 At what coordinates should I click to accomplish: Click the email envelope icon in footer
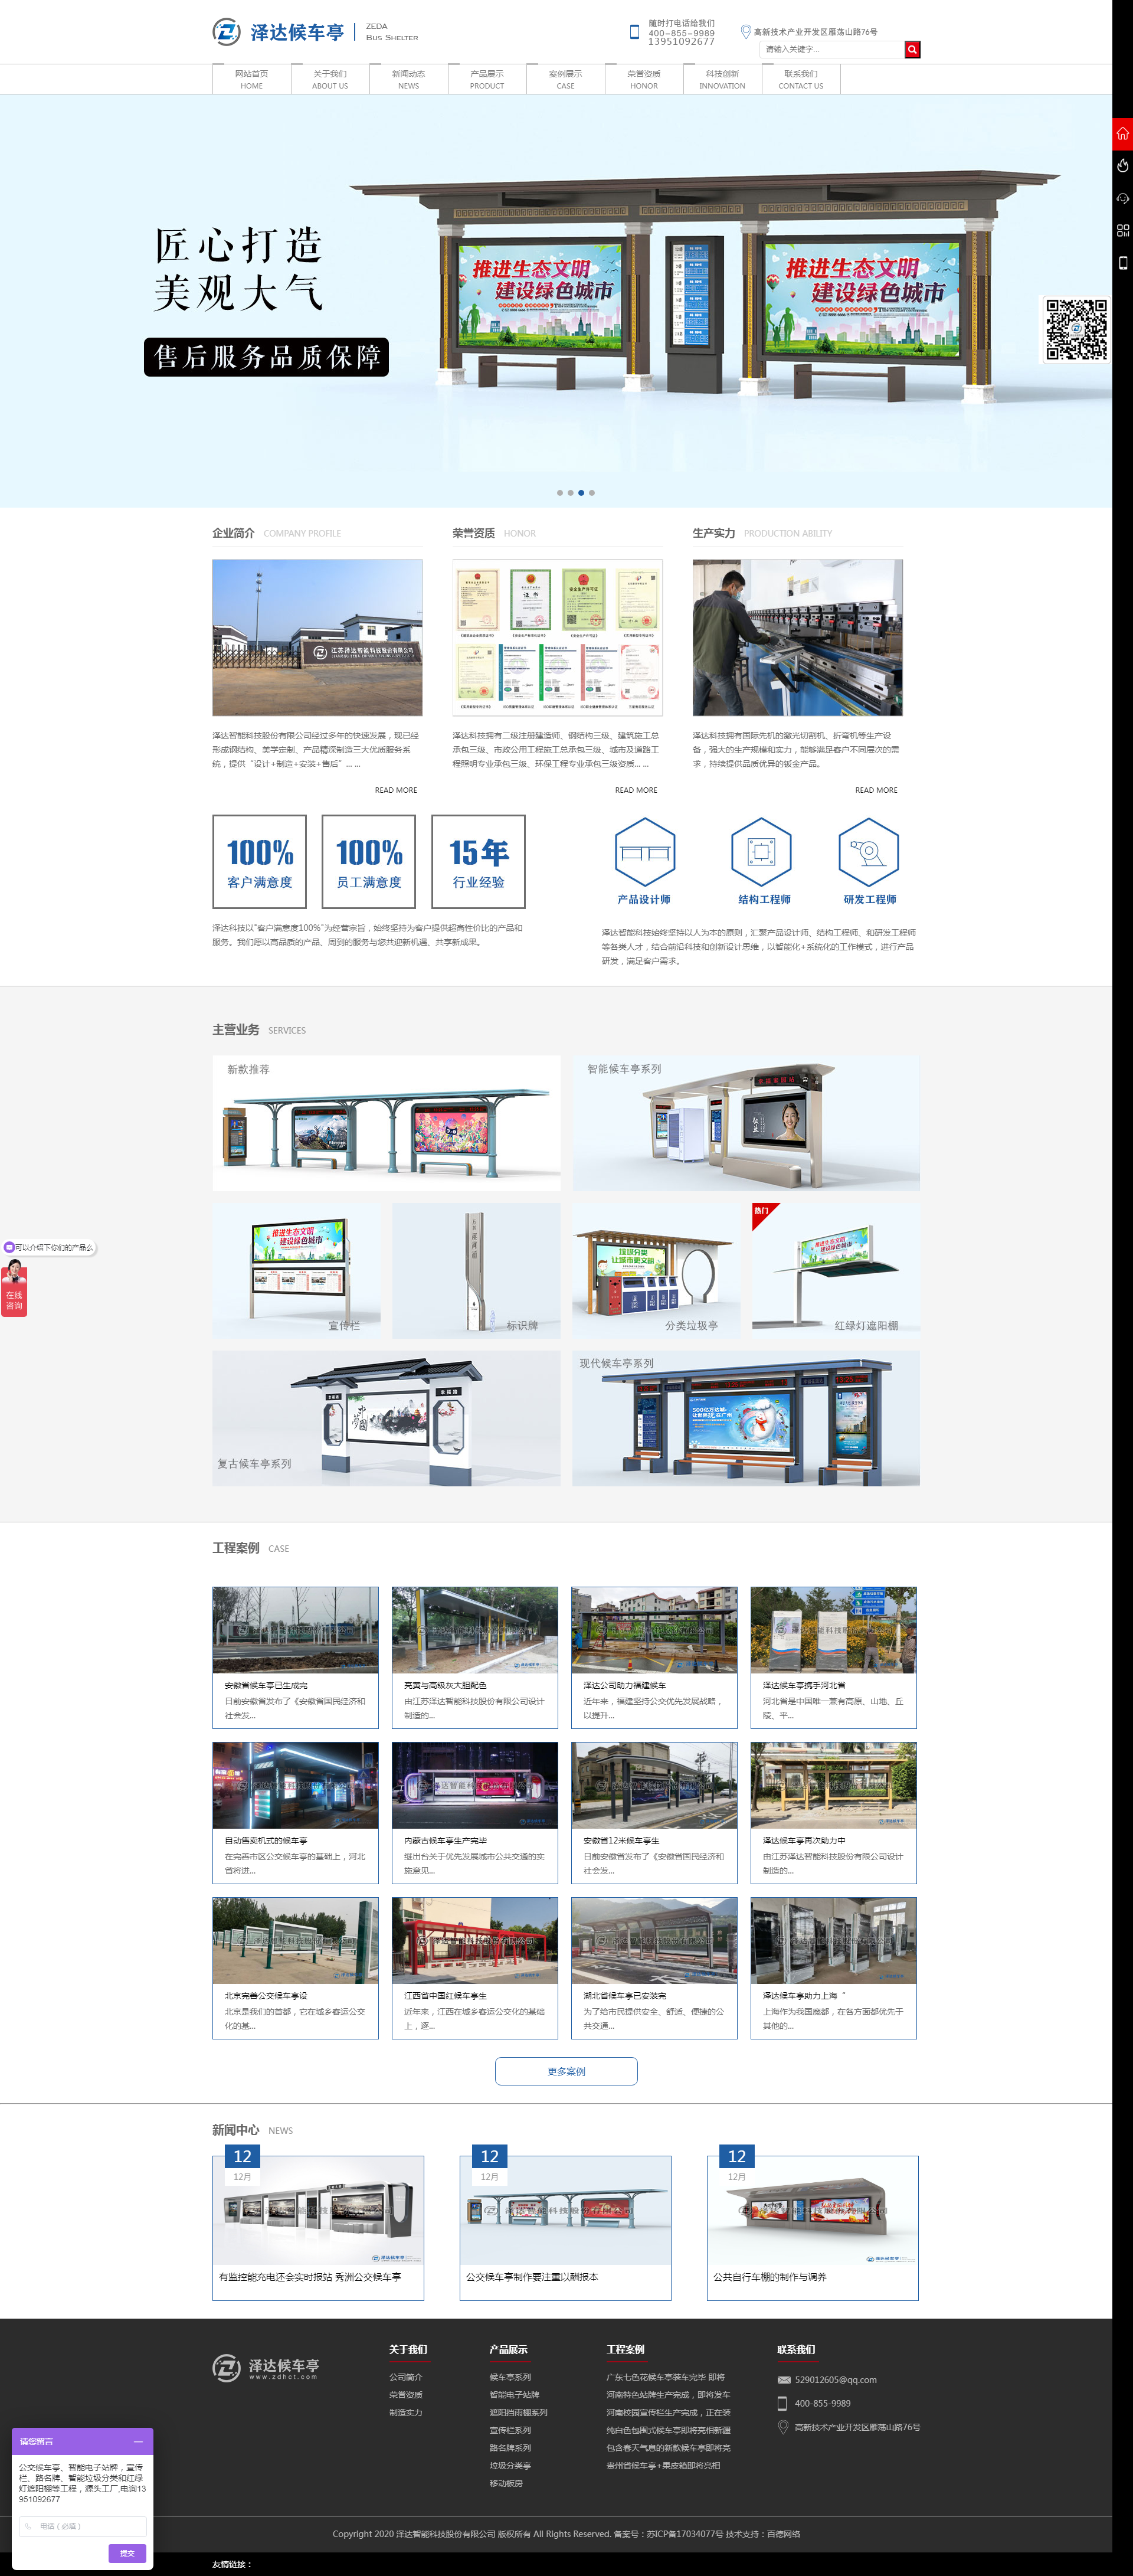pos(784,2380)
